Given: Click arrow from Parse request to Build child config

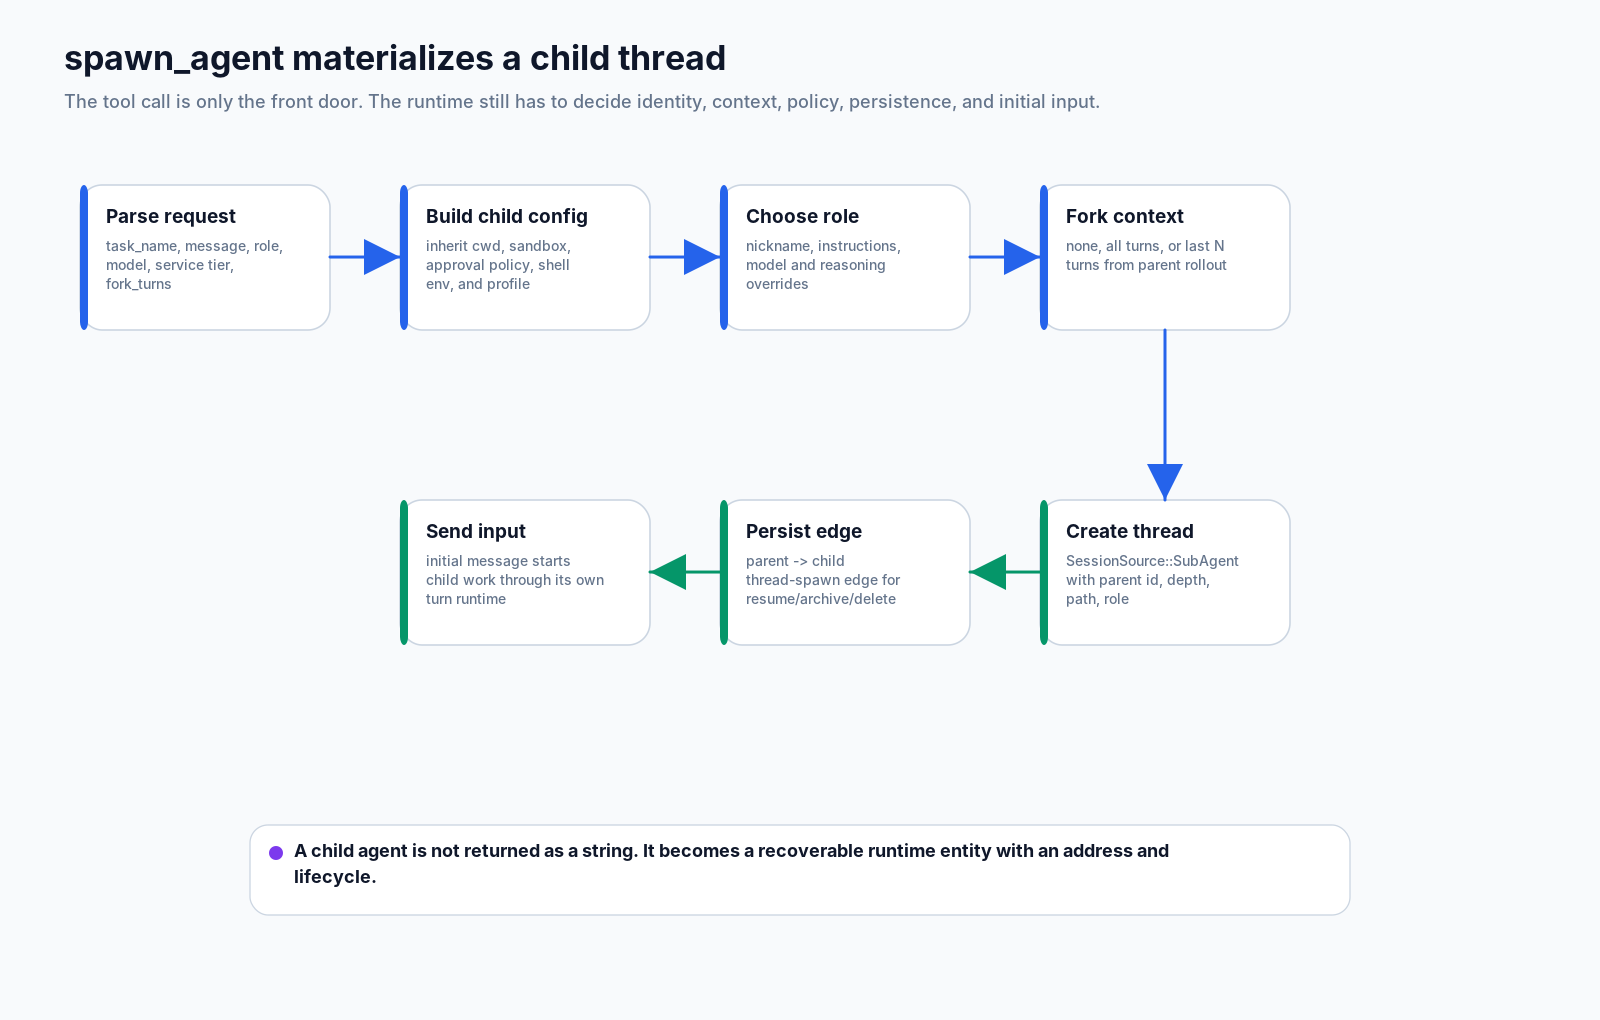Looking at the screenshot, I should pos(365,257).
